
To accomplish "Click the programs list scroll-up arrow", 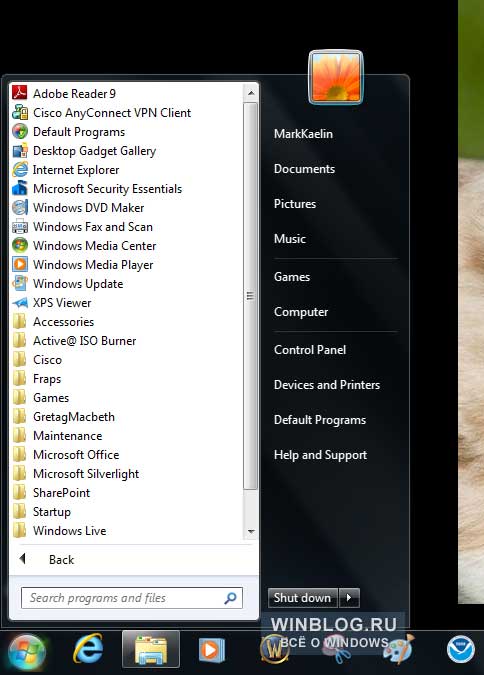I will (251, 93).
